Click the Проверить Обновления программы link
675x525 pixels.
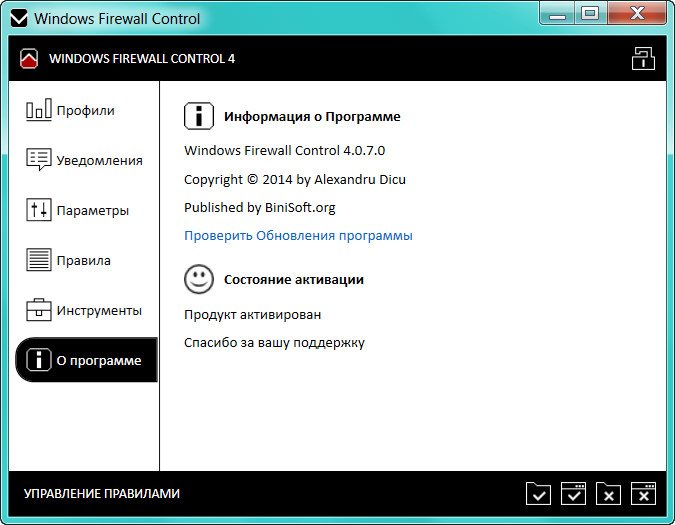298,235
